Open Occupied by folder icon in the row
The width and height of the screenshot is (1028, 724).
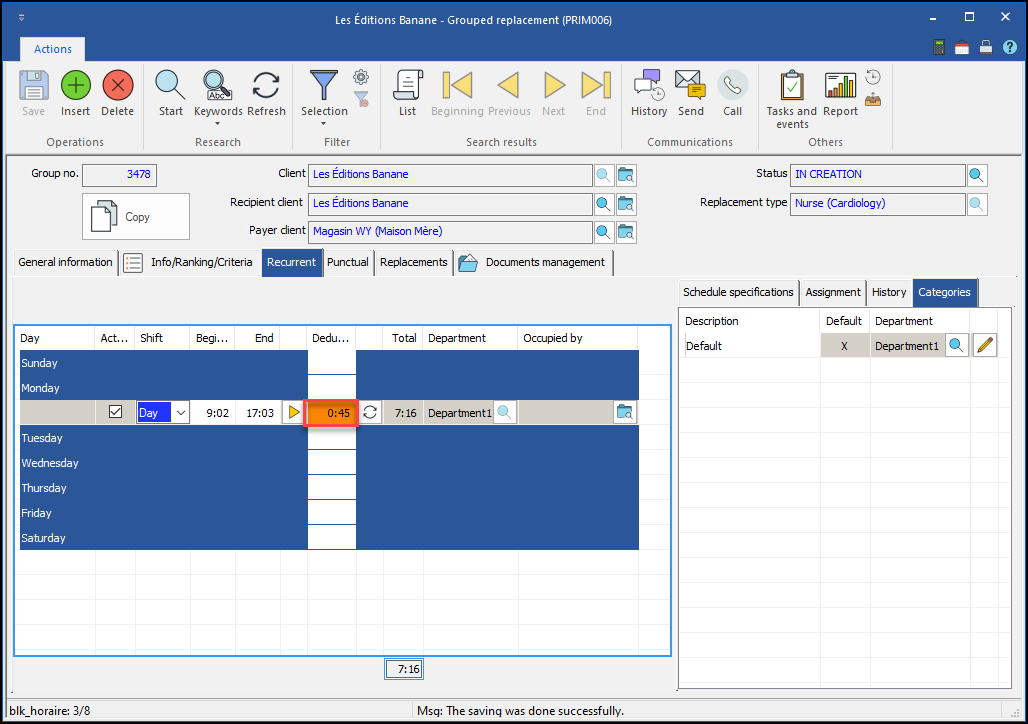(x=625, y=412)
